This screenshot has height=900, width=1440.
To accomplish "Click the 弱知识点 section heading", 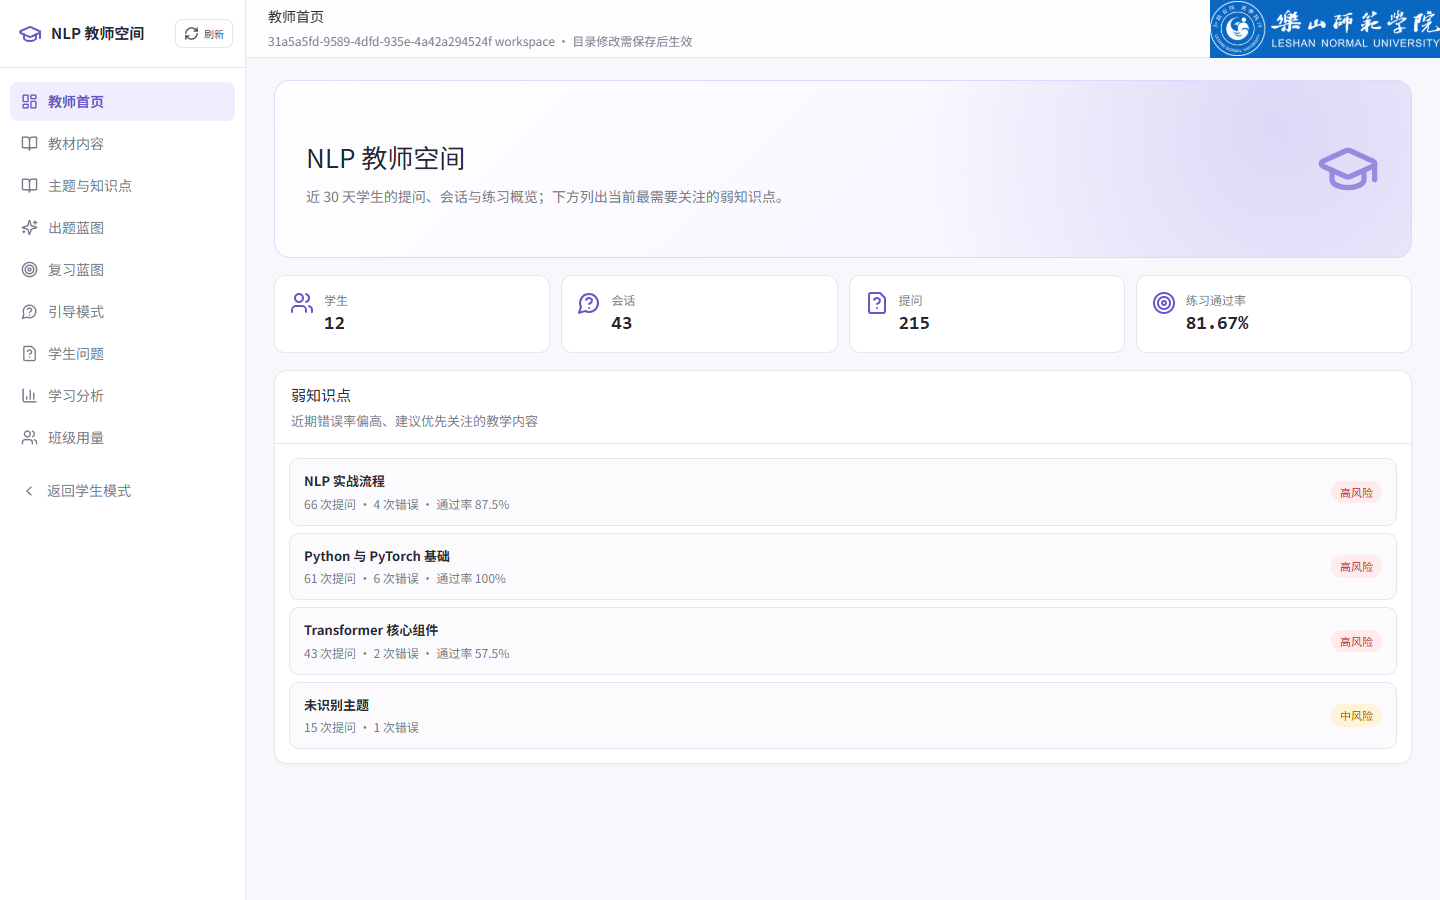I will click(321, 396).
